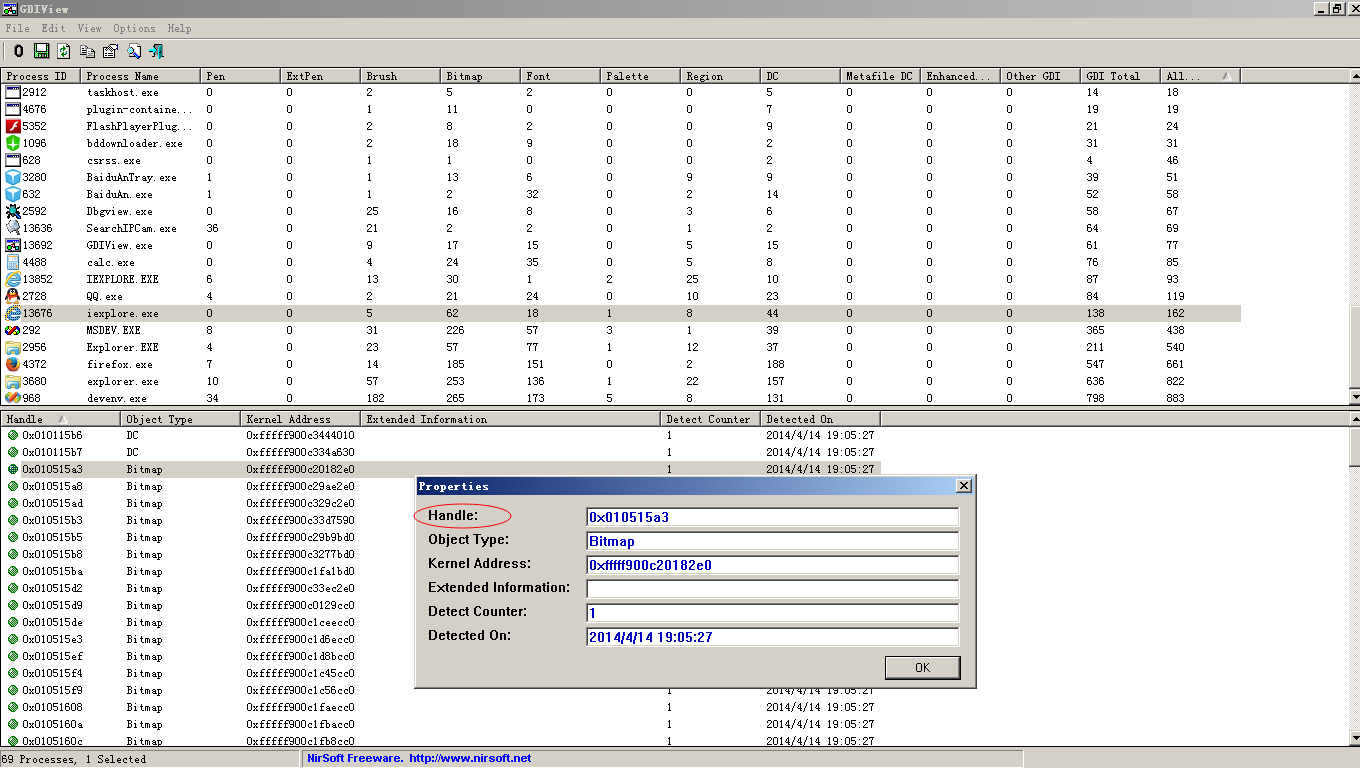The width and height of the screenshot is (1360, 768).
Task: Click the find magnifier toolbar icon
Action: click(x=133, y=51)
